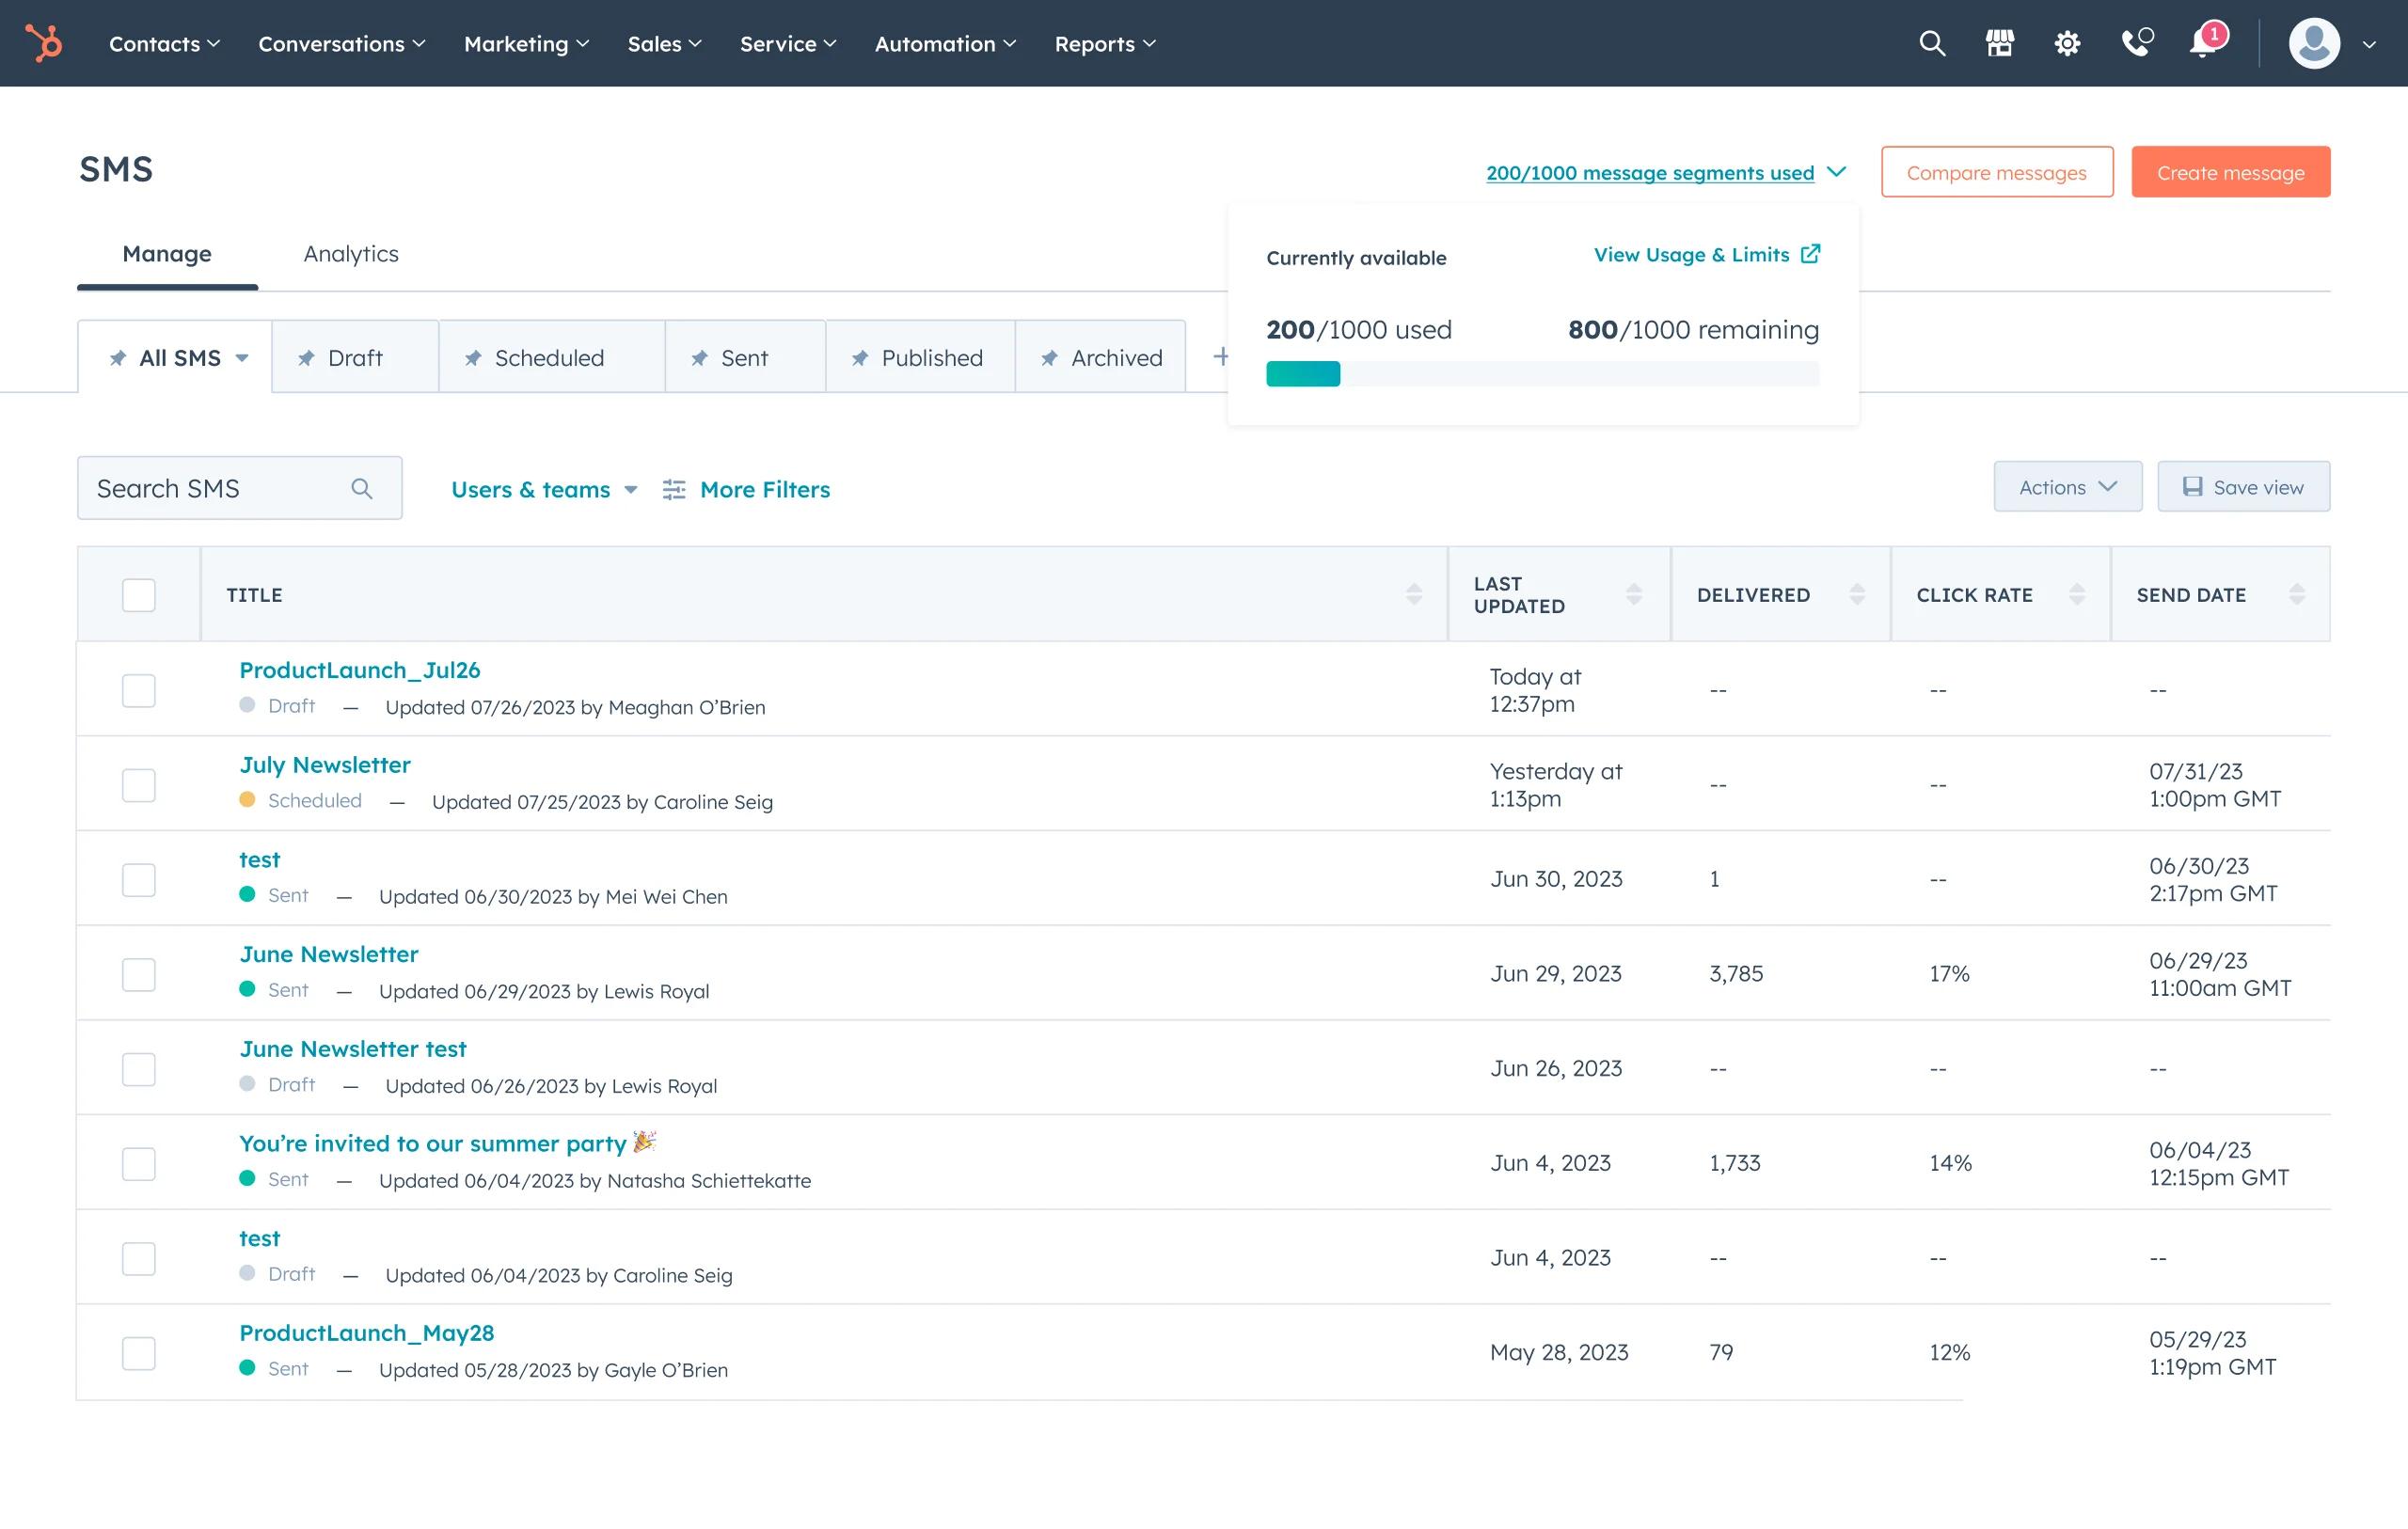Open the global search magnifier icon
The image size is (2408, 1529).
1932,43
